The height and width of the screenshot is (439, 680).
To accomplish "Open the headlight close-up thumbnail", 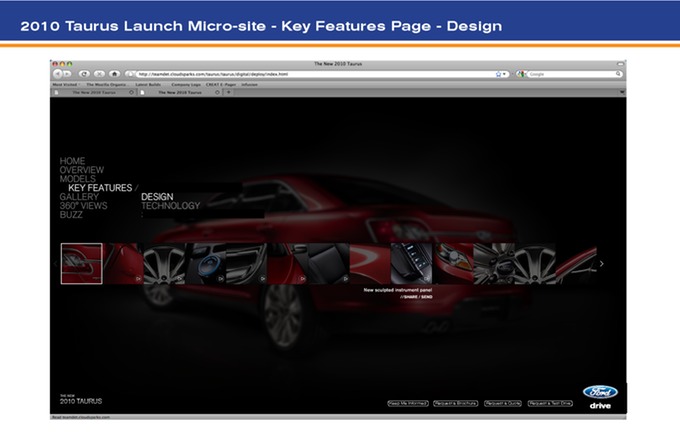I will click(453, 264).
